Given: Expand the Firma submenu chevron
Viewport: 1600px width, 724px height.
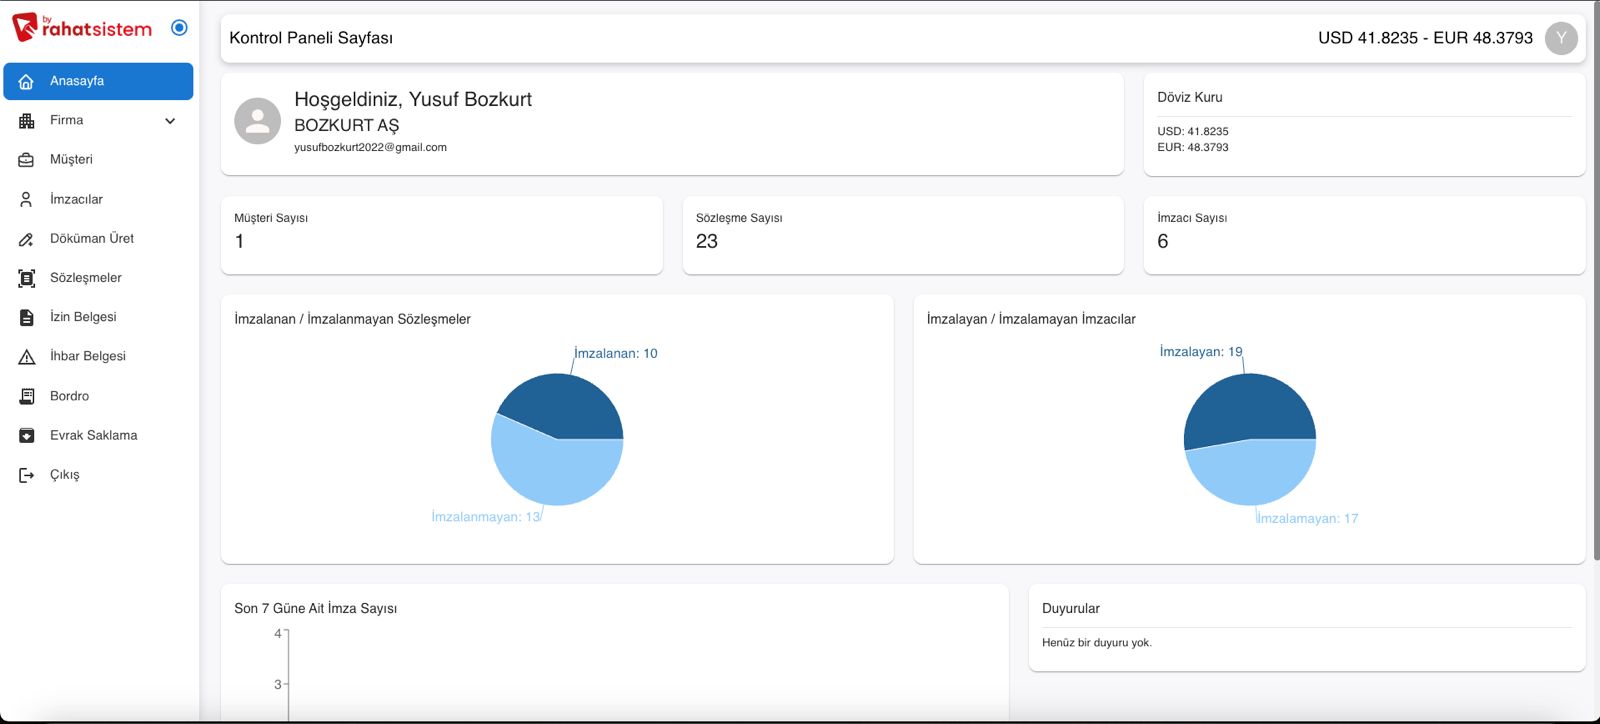Looking at the screenshot, I should [170, 121].
